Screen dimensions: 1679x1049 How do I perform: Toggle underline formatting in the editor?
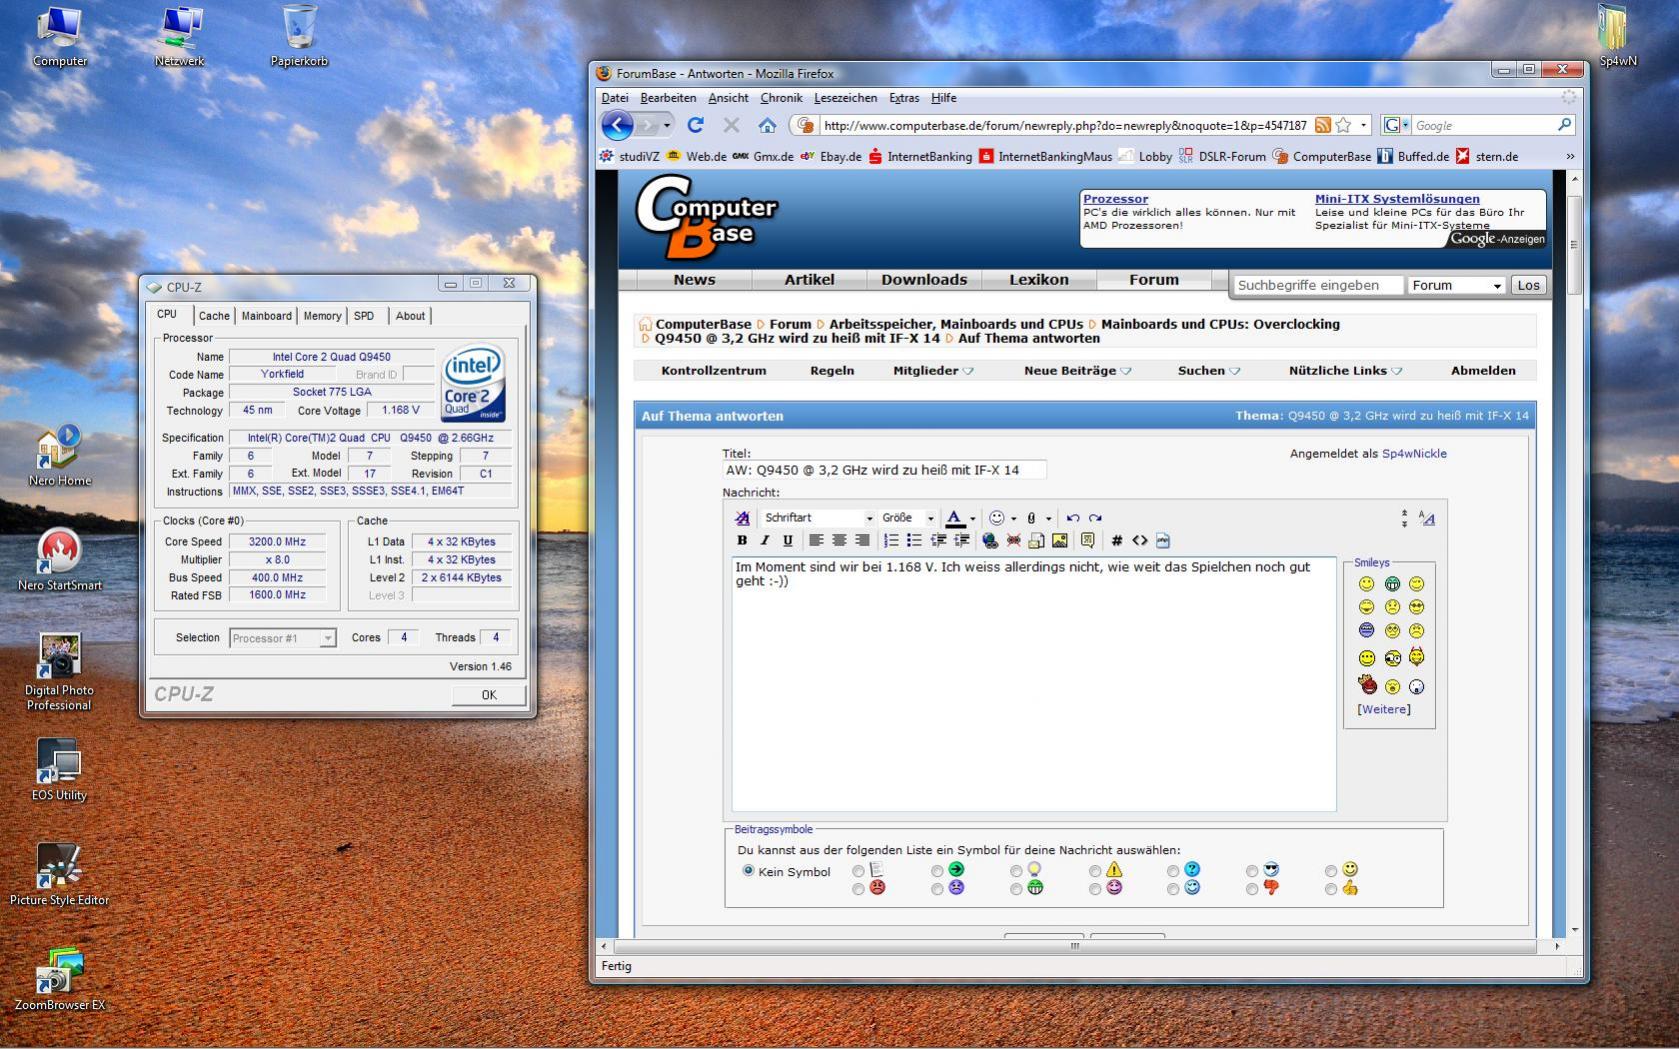tap(788, 541)
